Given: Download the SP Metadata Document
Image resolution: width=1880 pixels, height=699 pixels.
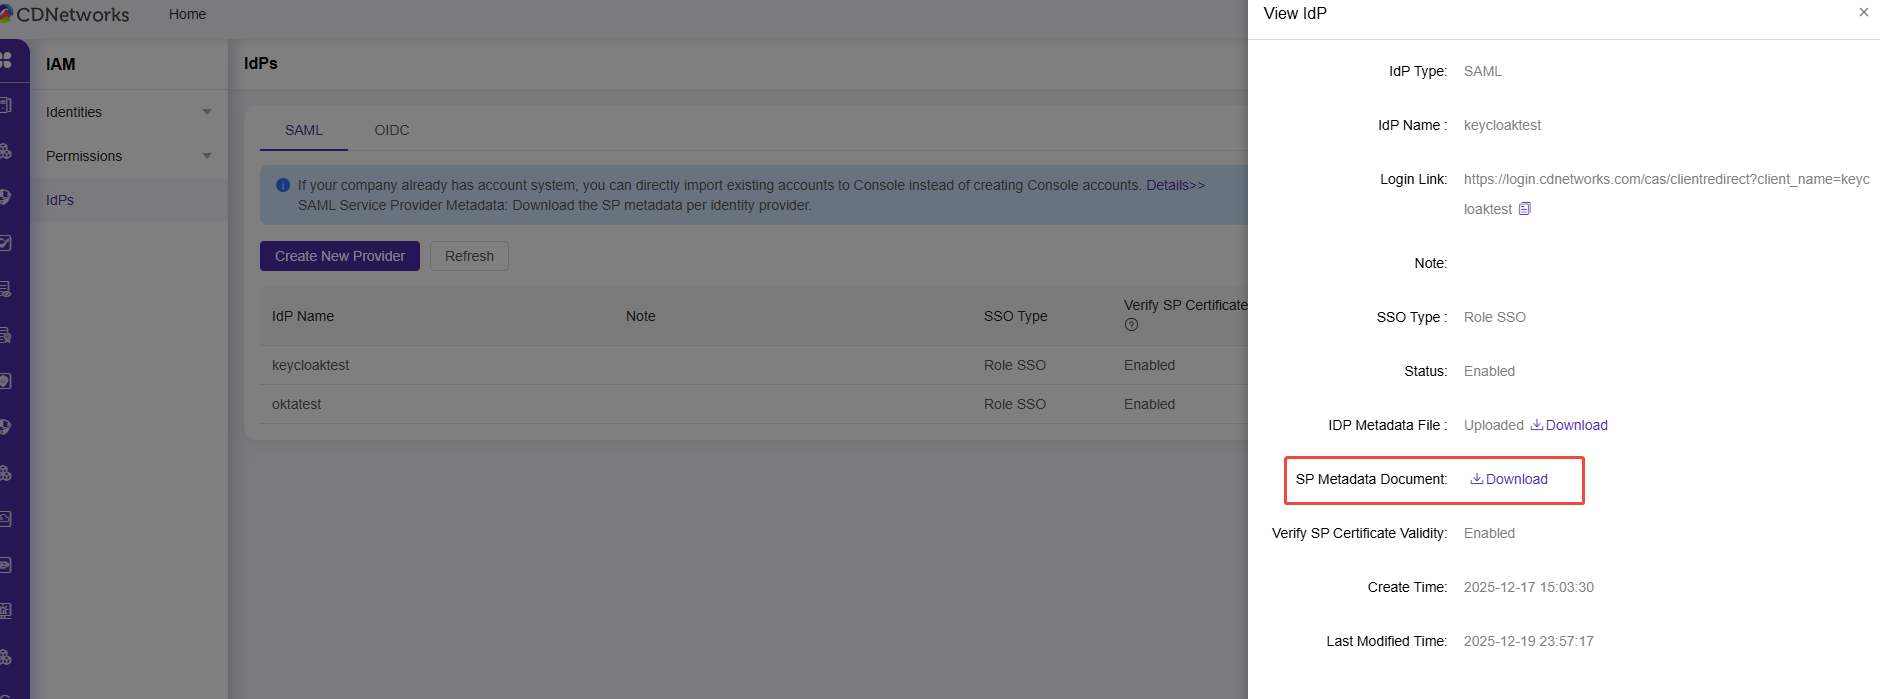Looking at the screenshot, I should (1509, 479).
